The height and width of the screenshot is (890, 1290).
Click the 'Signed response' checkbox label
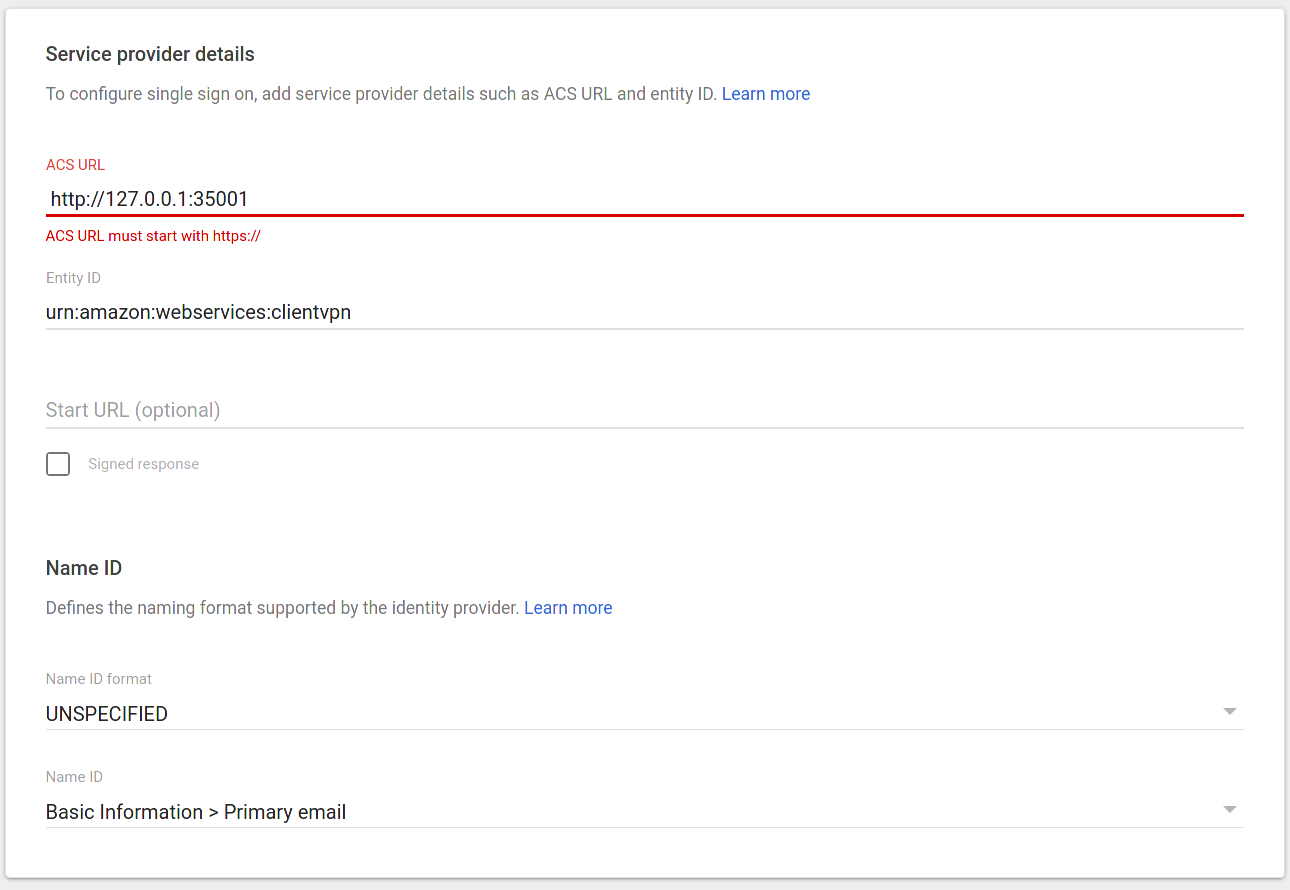tap(143, 464)
